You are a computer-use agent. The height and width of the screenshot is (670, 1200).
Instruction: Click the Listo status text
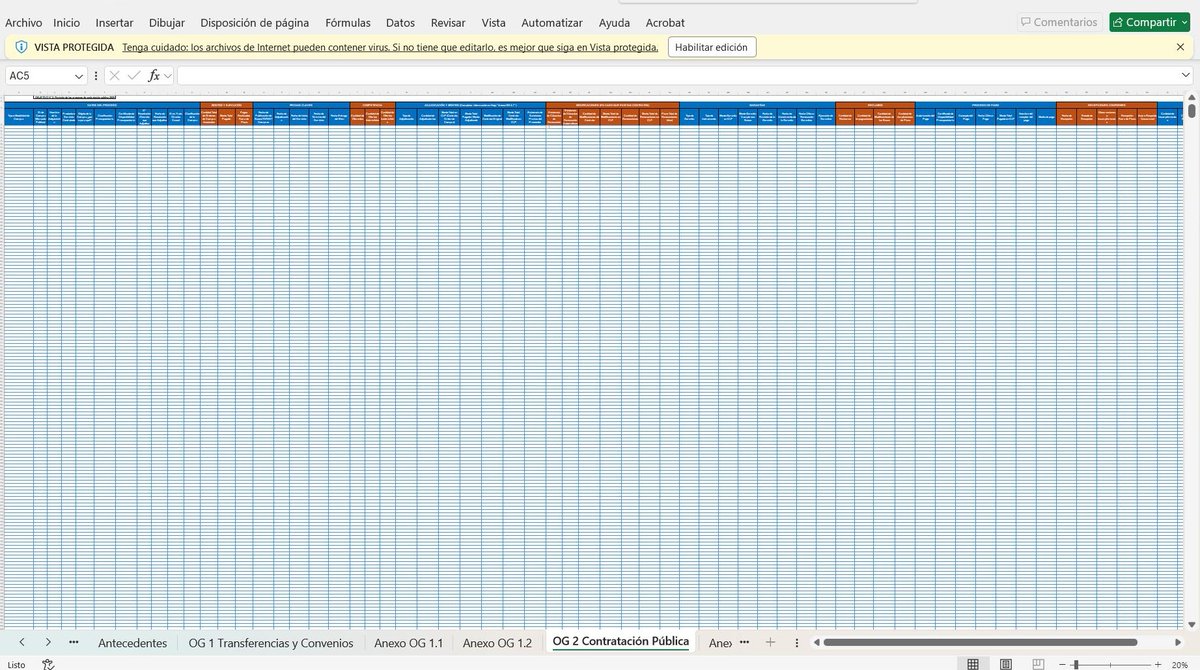pyautogui.click(x=16, y=664)
